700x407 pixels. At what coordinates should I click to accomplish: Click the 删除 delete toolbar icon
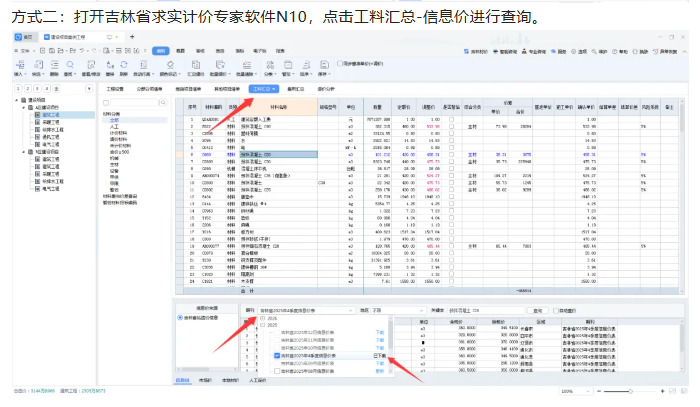point(54,65)
